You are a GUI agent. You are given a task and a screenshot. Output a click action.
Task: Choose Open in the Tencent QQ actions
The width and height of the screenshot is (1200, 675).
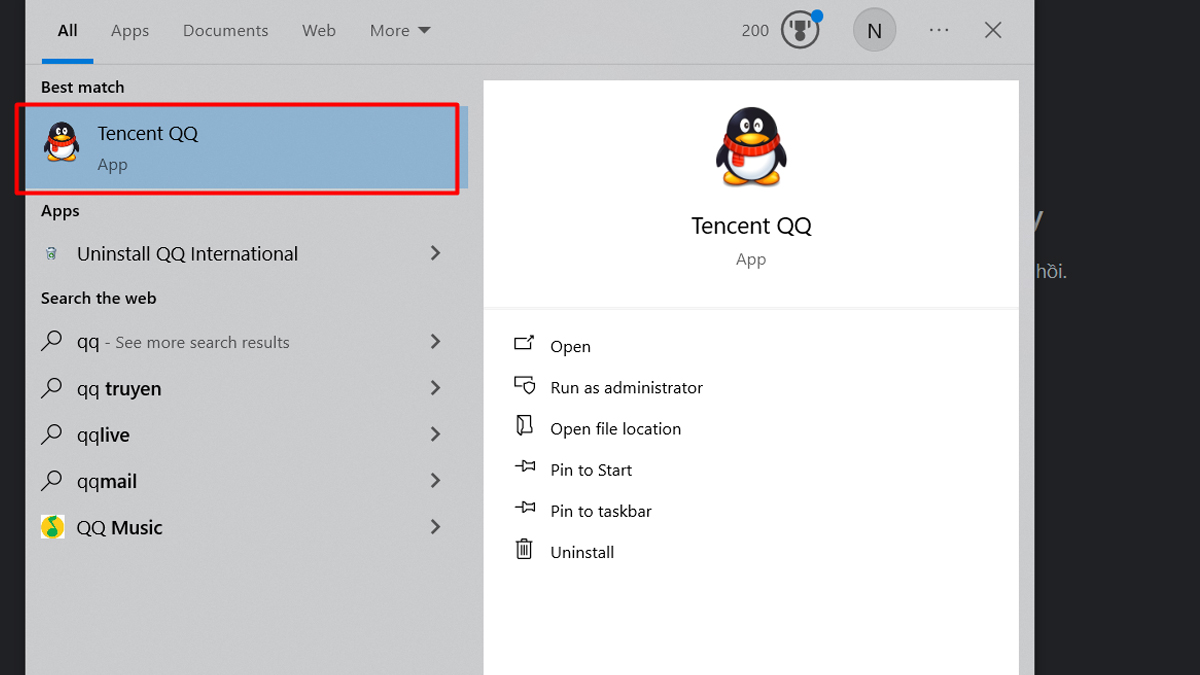[570, 346]
